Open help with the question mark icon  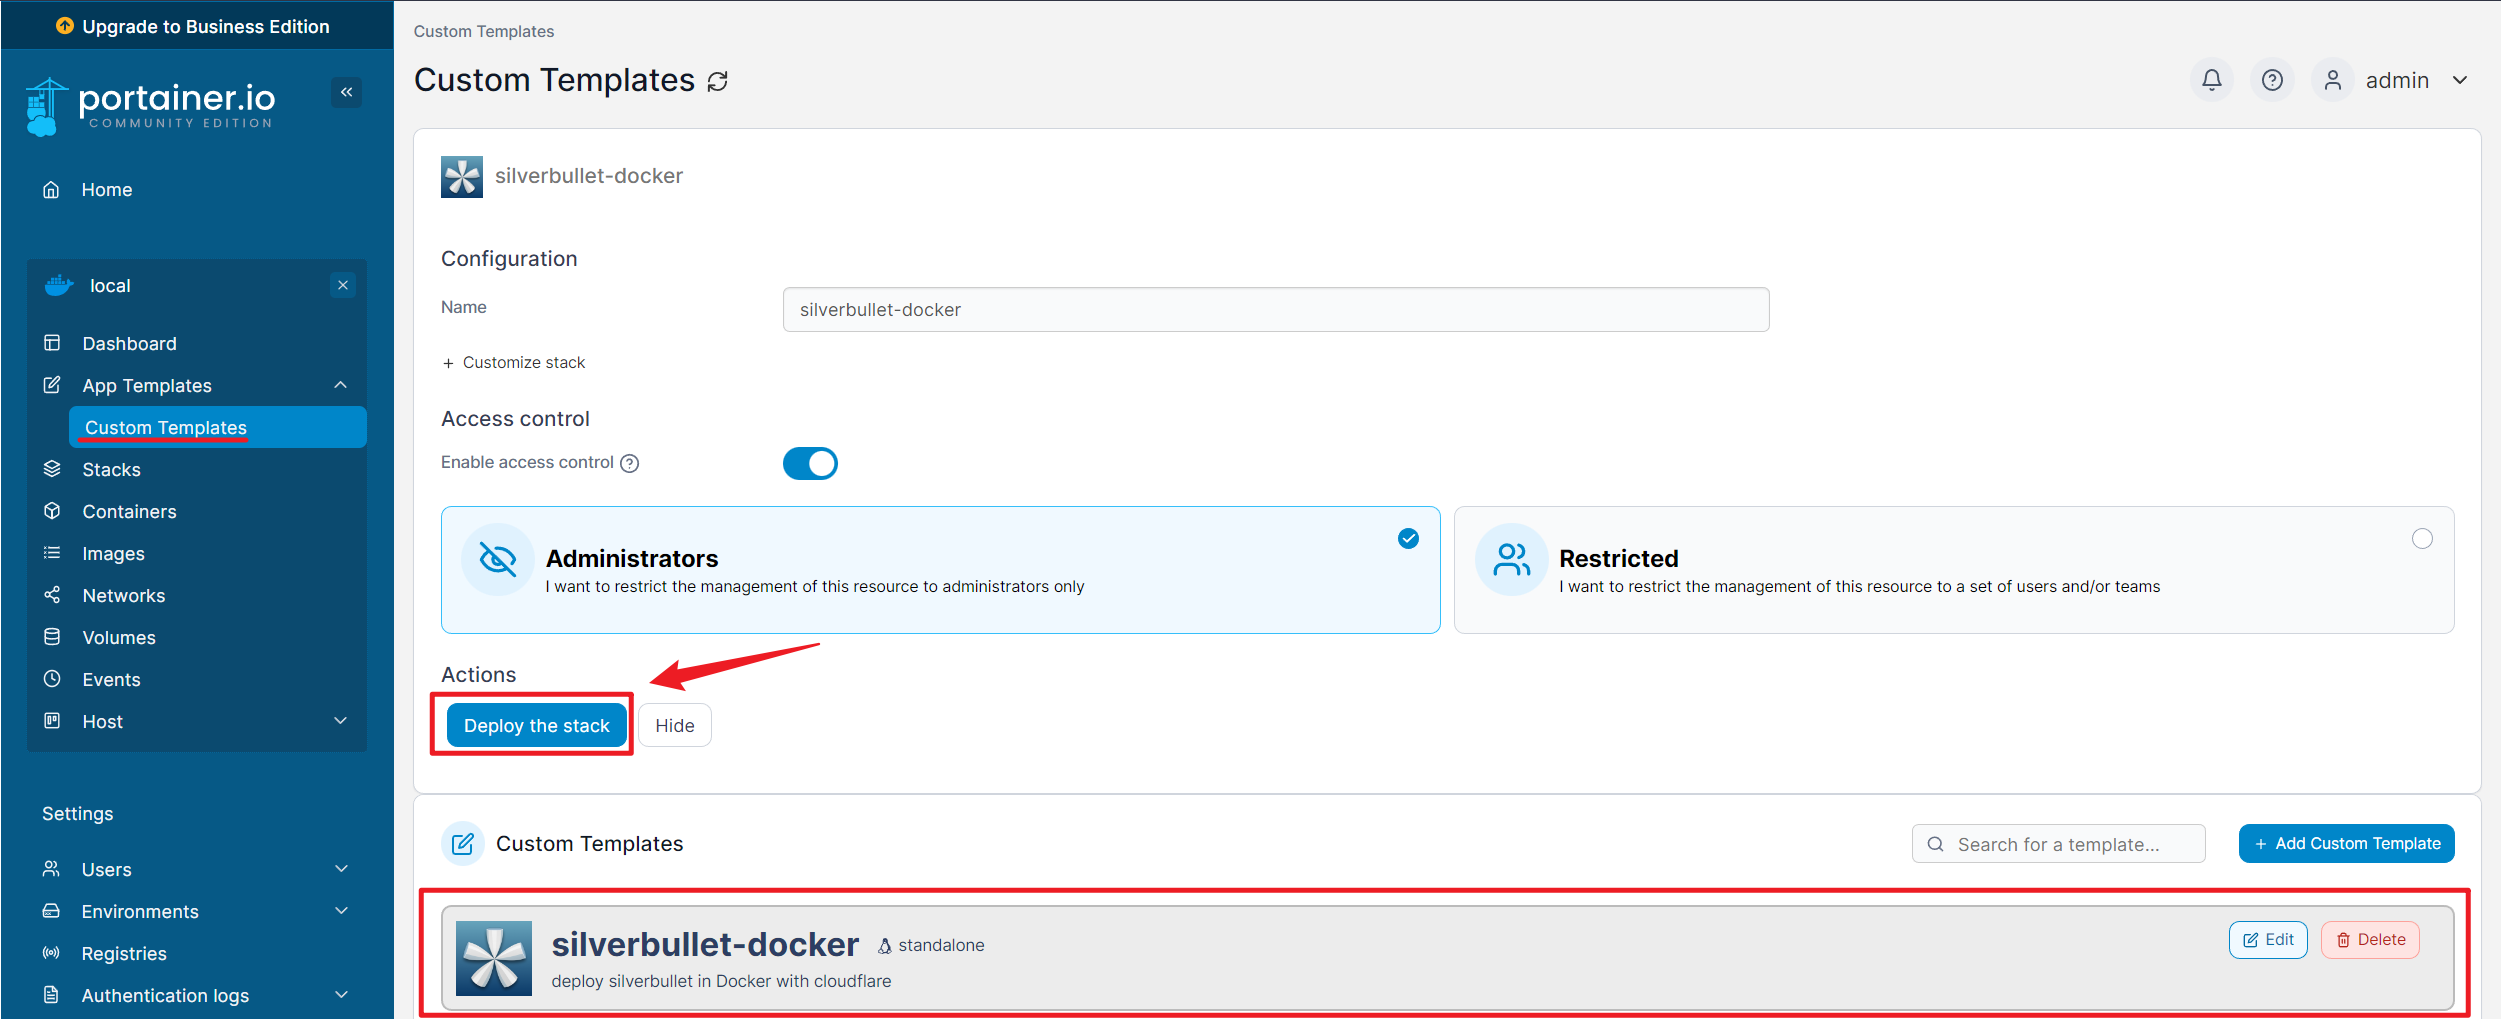(x=2272, y=80)
